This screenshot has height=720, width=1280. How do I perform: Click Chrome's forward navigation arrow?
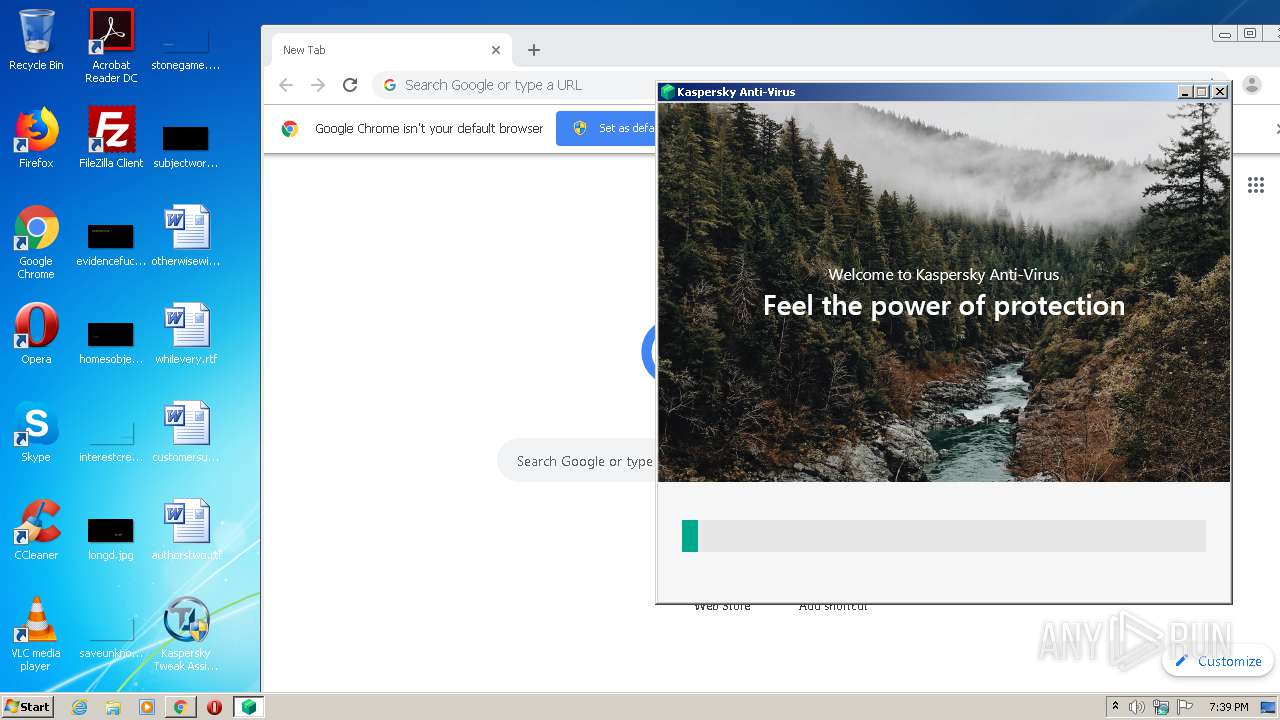point(318,85)
